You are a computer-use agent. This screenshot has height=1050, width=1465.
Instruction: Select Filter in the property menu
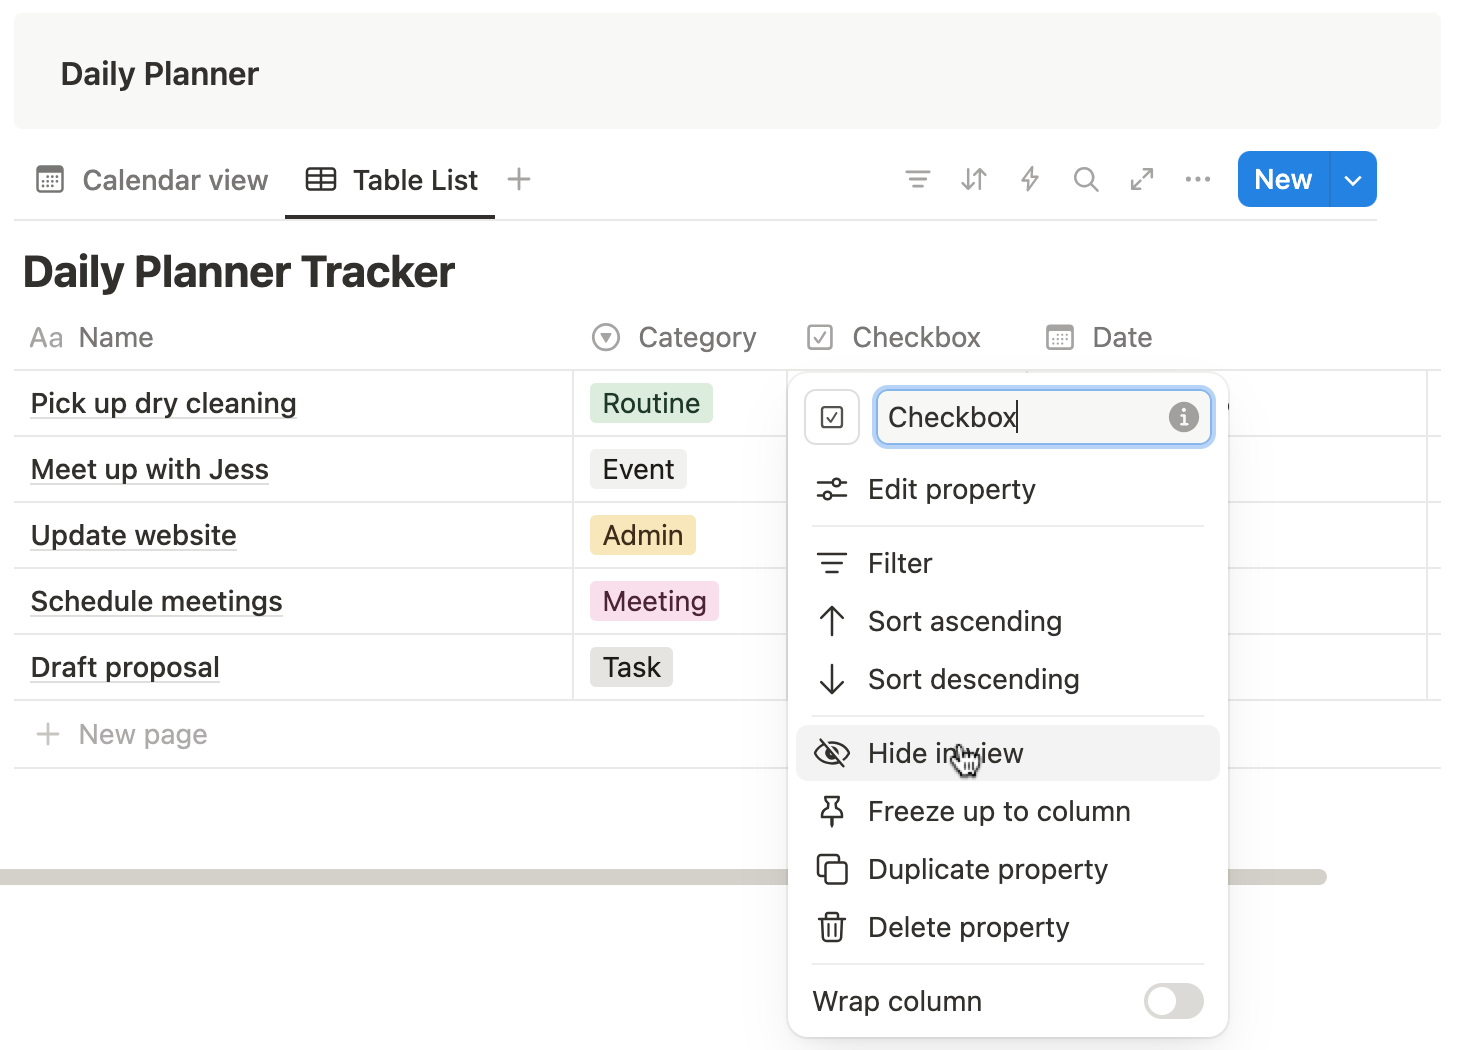(1007, 563)
